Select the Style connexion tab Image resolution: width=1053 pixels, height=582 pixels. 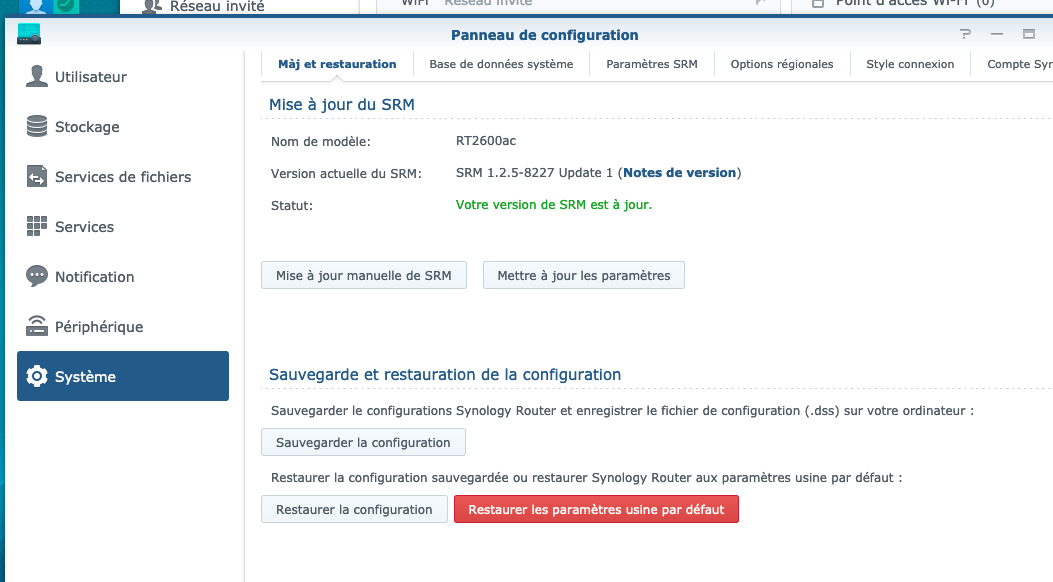tap(910, 64)
